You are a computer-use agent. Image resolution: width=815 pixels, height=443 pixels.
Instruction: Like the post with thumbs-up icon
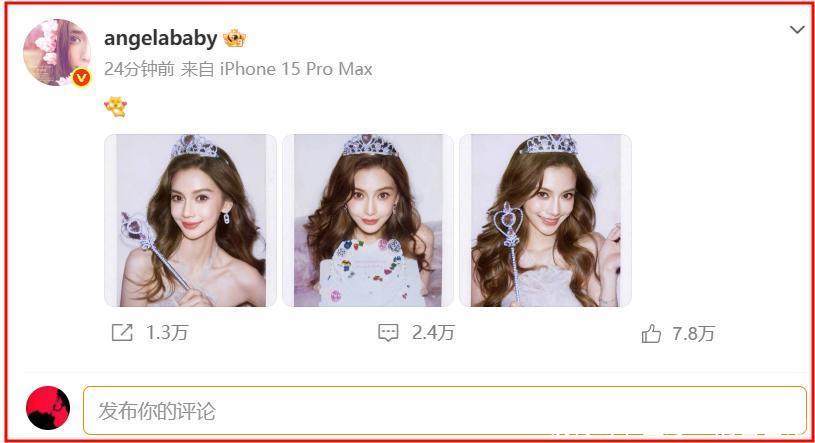click(x=651, y=334)
